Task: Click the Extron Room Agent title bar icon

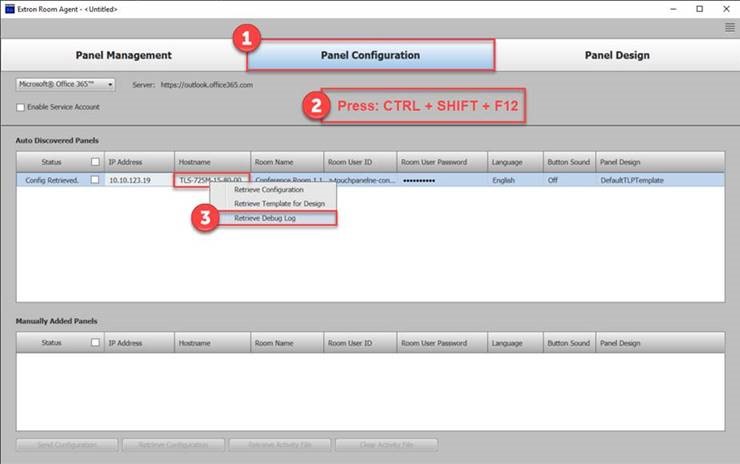Action: tap(8, 8)
